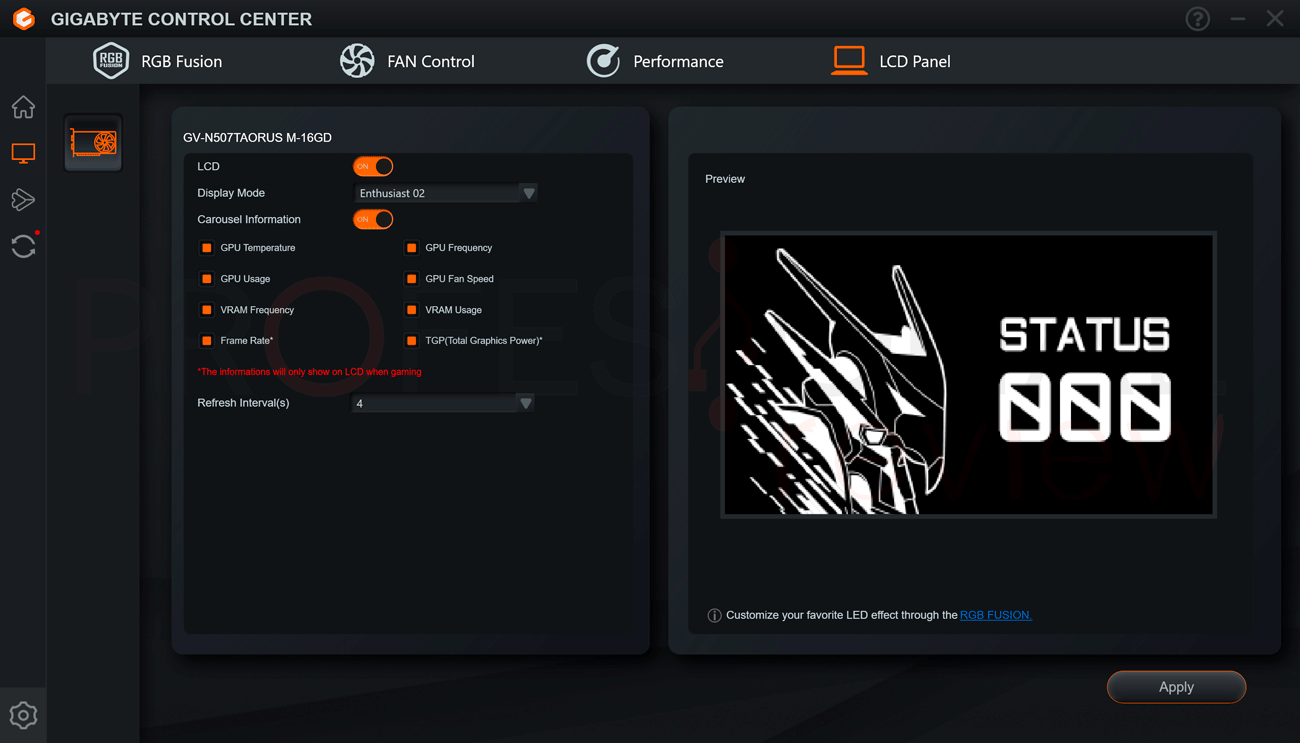1300x743 pixels.
Task: Click the info icon beside Customize text
Action: (714, 615)
